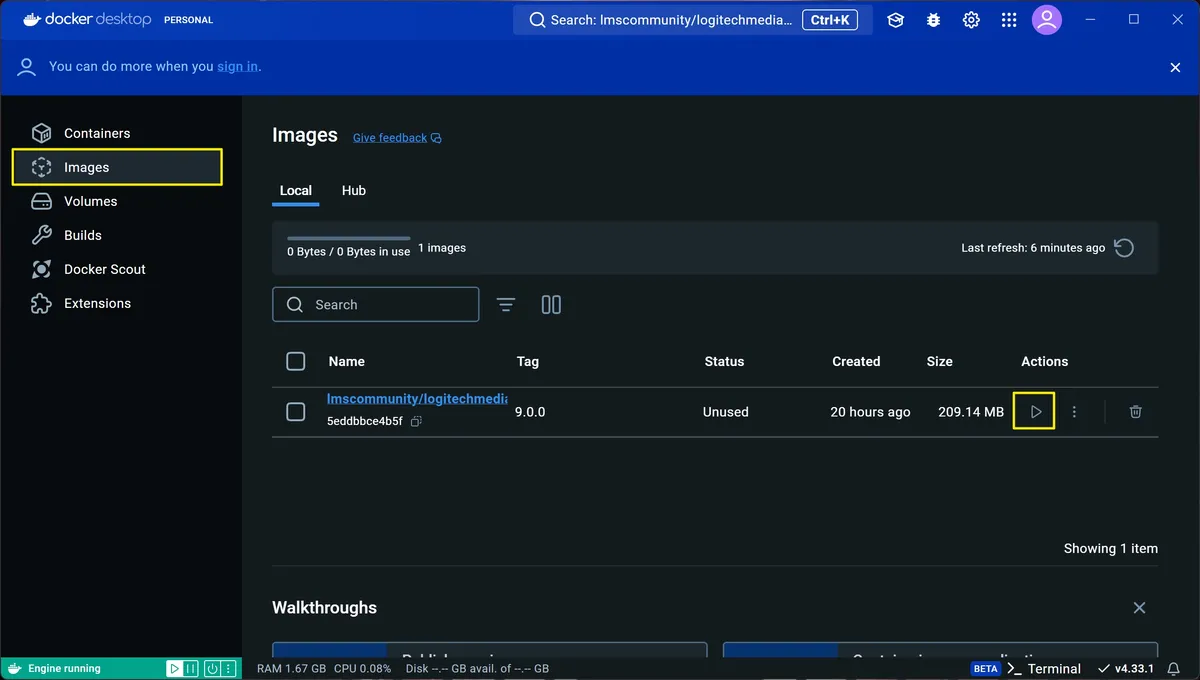This screenshot has height=680, width=1200.
Task: Dismiss the sign-in banner
Action: tap(1175, 67)
